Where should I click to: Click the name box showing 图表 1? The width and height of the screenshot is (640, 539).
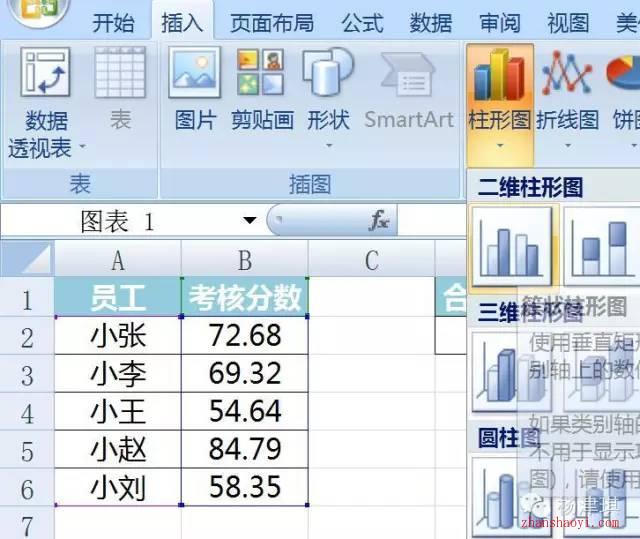pos(118,221)
